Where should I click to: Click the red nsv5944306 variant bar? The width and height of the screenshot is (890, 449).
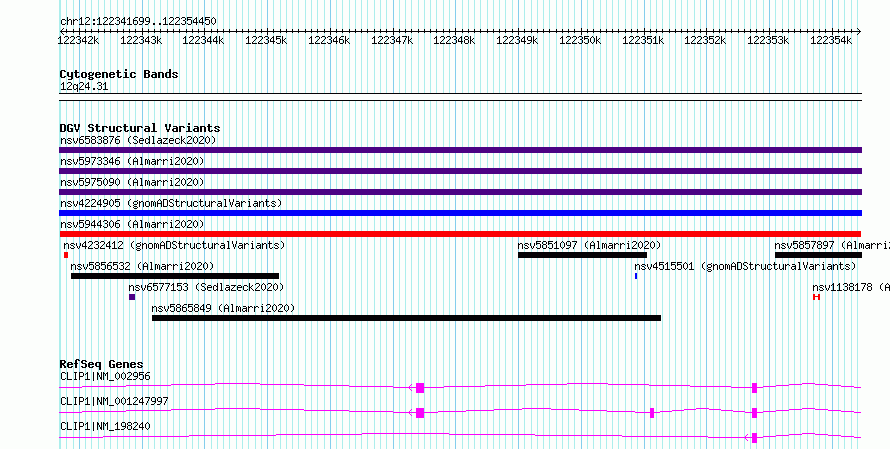point(460,234)
